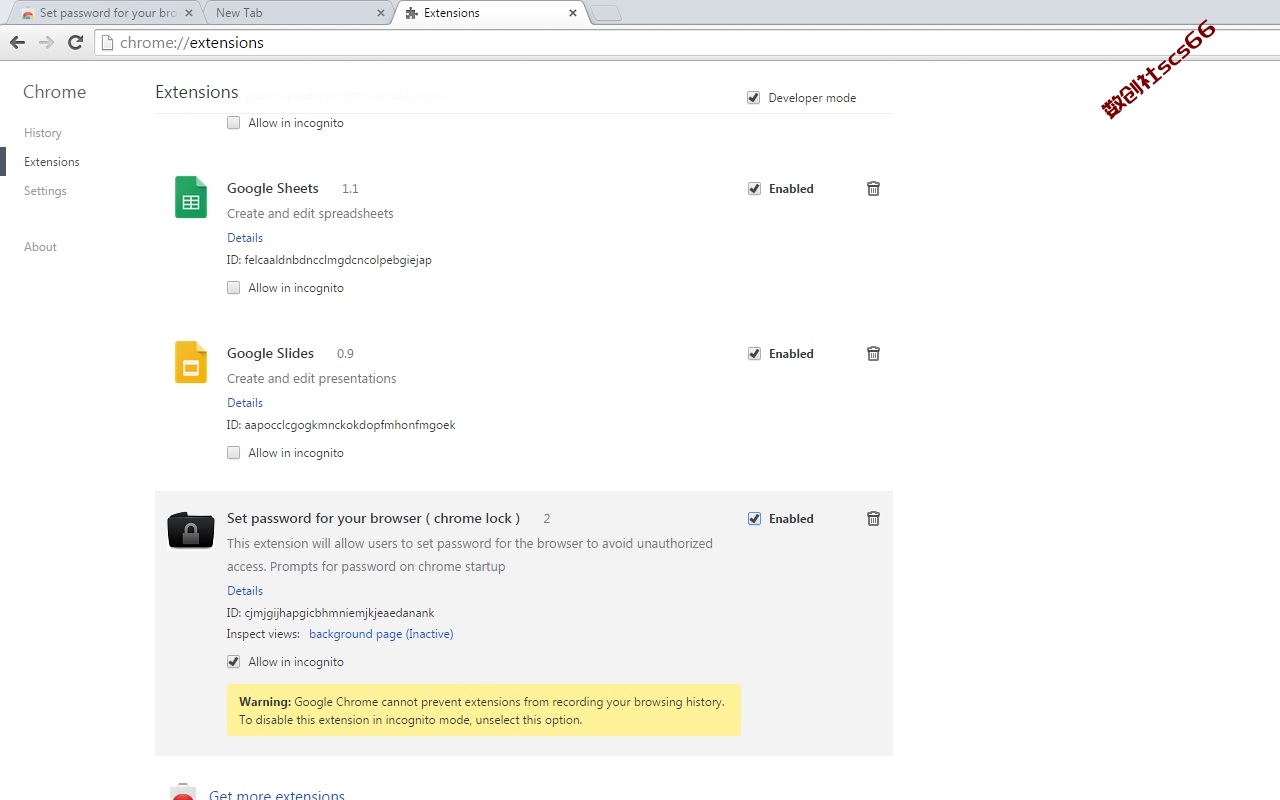Viewport: 1280px width, 800px height.
Task: Open History in the Chrome sidebar
Action: (43, 132)
